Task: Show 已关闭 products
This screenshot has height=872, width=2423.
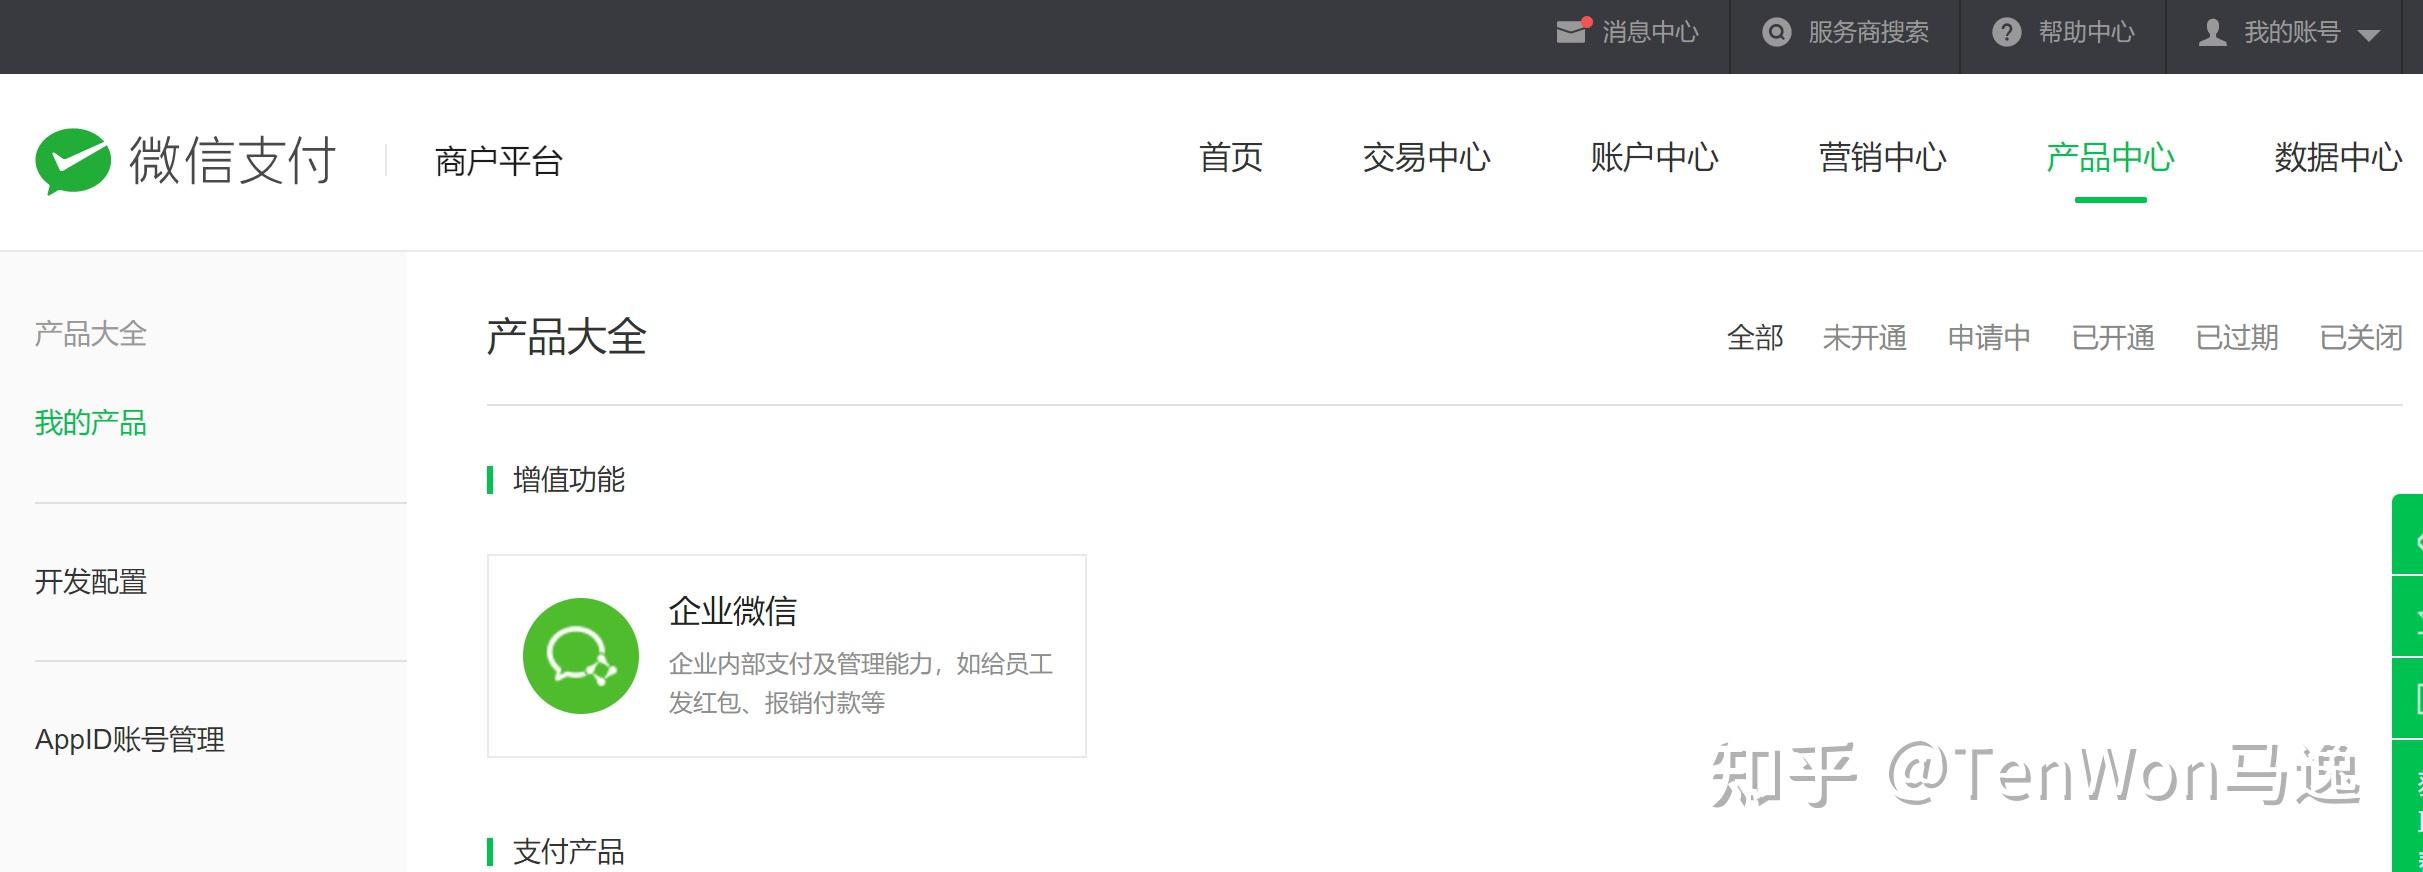Action: 2361,338
